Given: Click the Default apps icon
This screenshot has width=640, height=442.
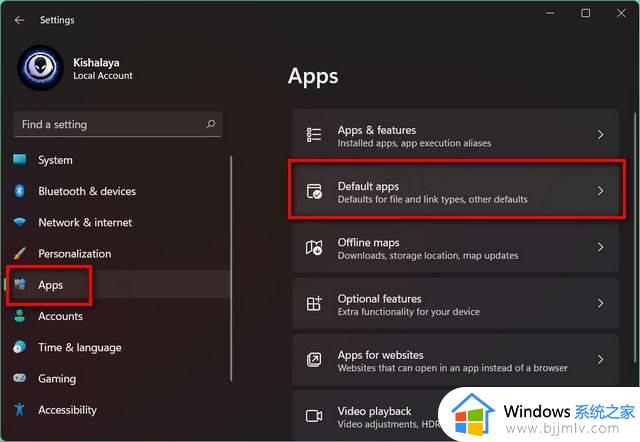Looking at the screenshot, I should coord(314,191).
